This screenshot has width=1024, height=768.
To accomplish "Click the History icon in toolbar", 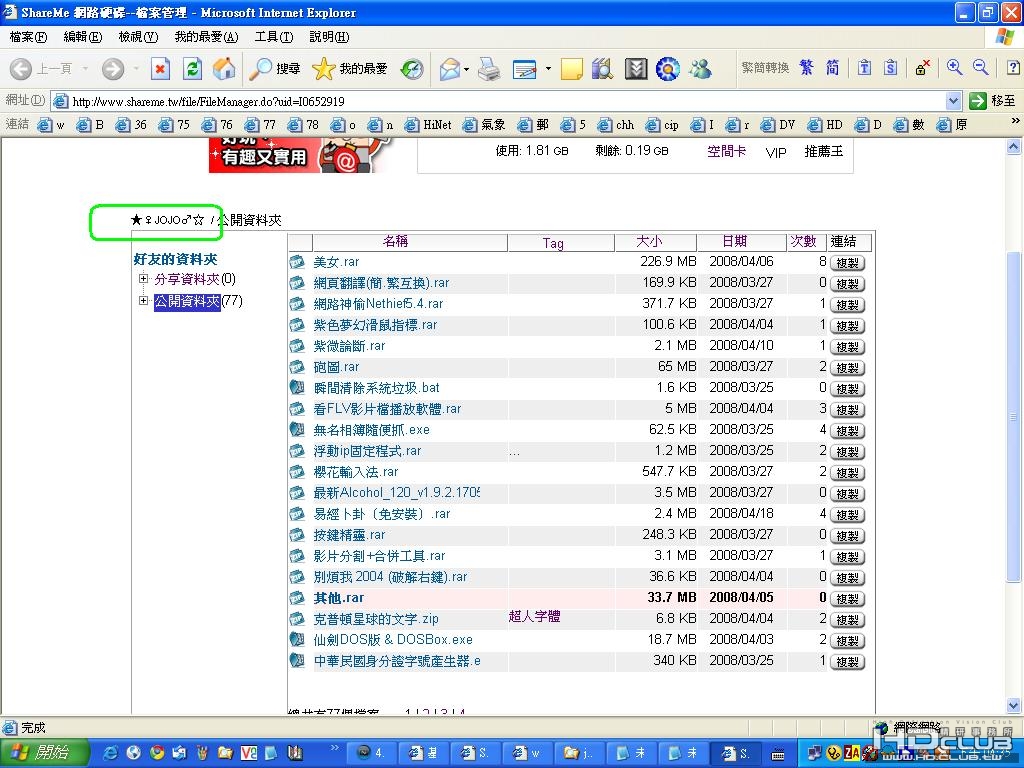I will point(411,69).
